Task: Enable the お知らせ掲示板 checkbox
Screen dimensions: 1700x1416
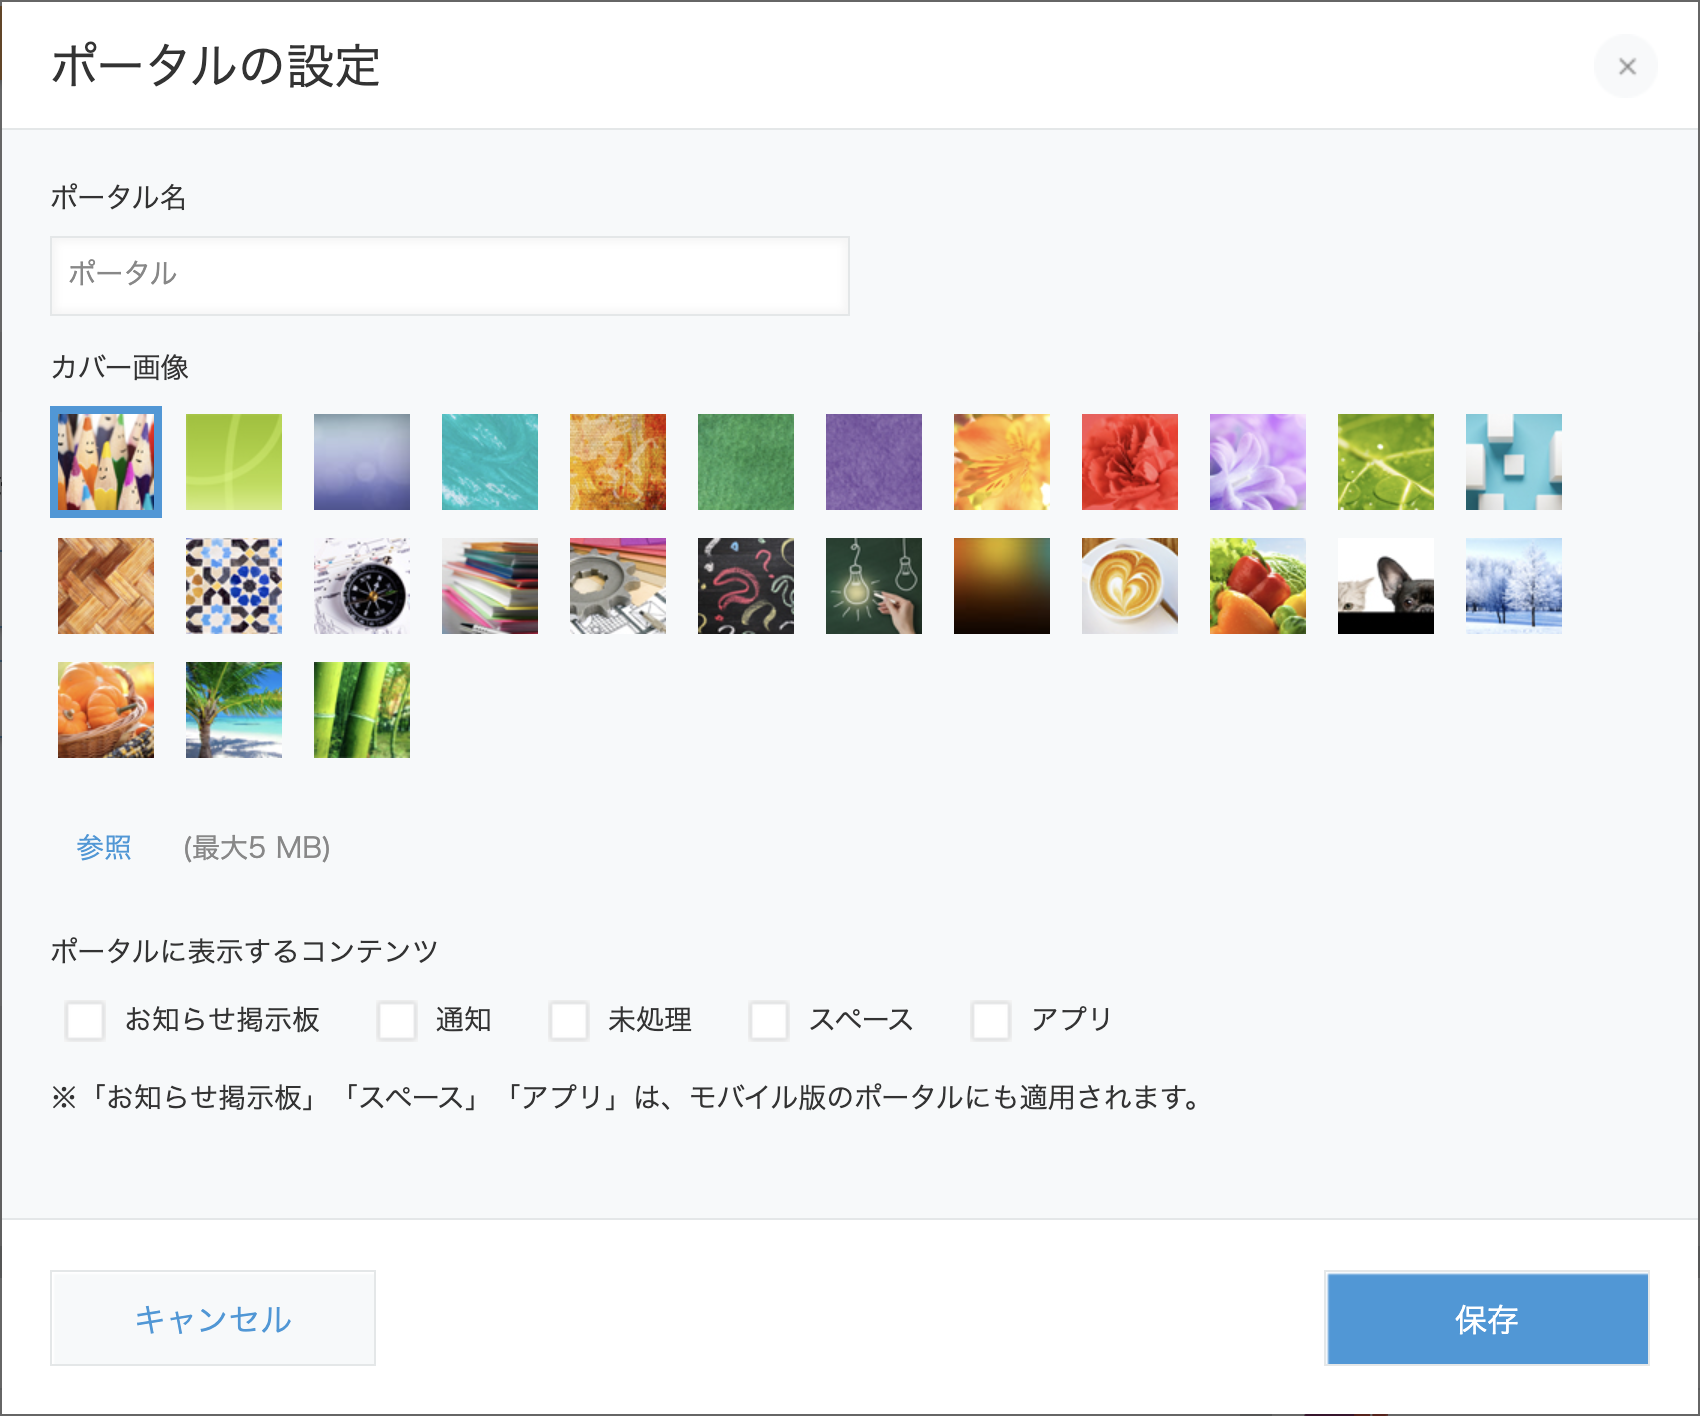Action: 85,1021
